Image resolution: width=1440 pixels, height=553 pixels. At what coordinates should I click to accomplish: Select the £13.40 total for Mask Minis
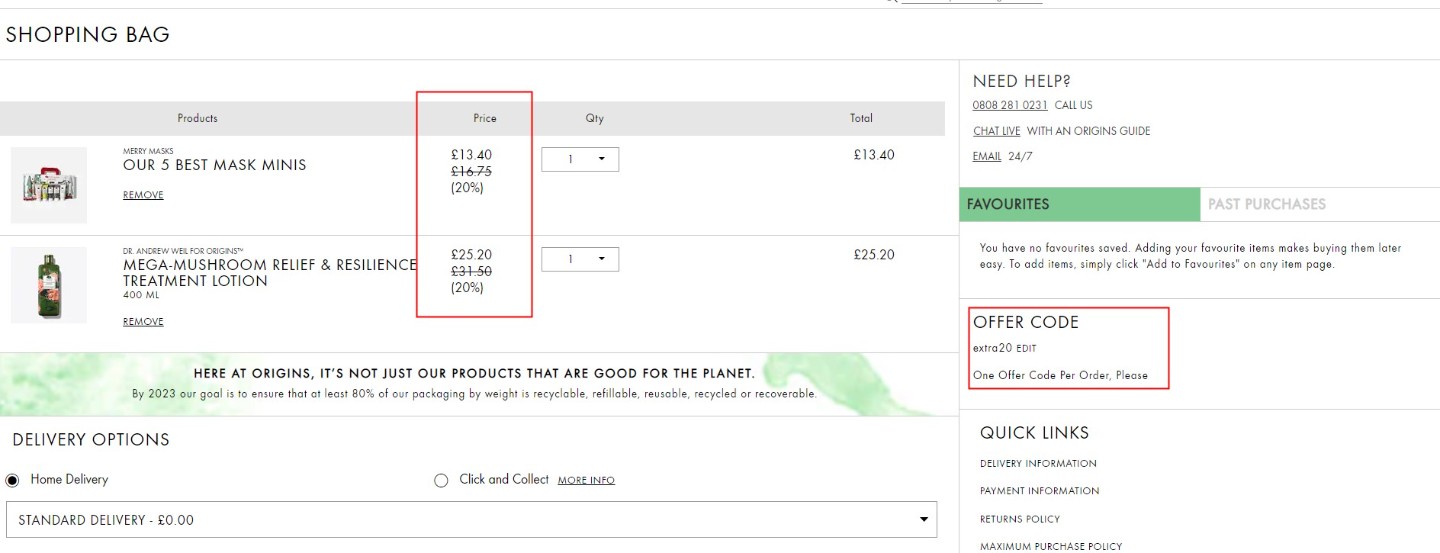tap(874, 155)
